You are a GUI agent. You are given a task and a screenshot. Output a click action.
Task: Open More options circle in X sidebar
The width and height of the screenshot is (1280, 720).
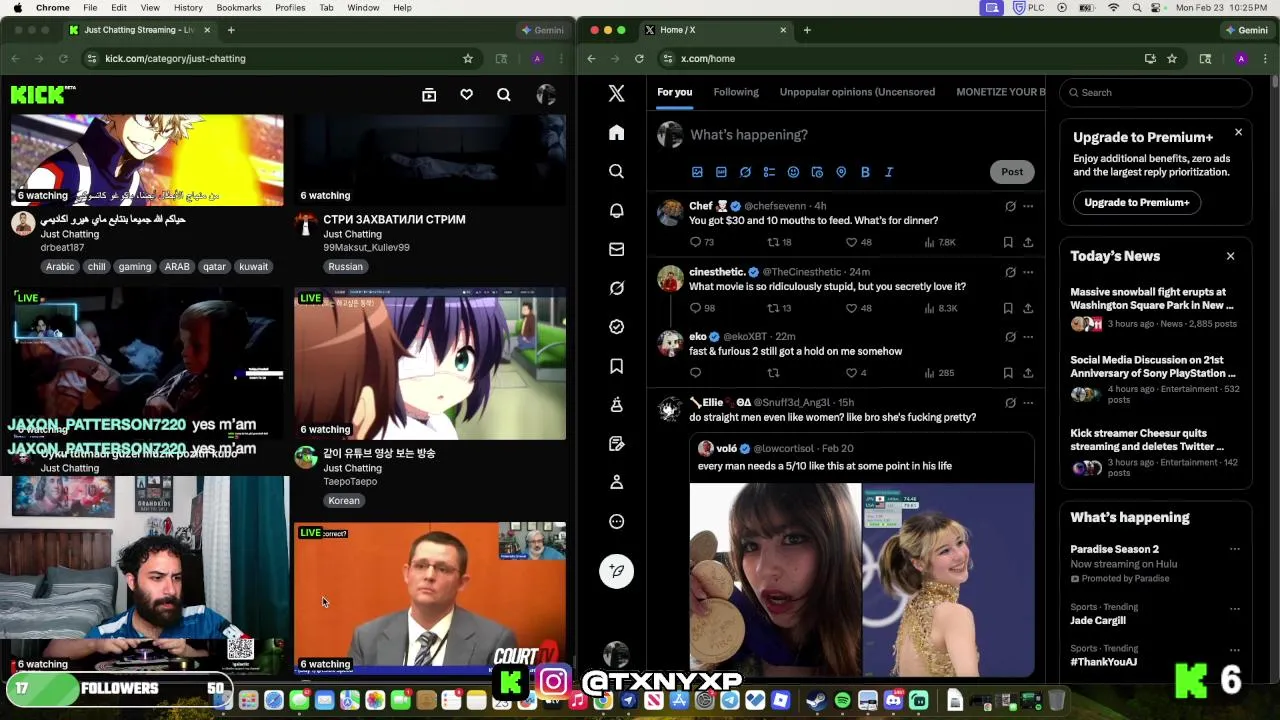tap(616, 521)
